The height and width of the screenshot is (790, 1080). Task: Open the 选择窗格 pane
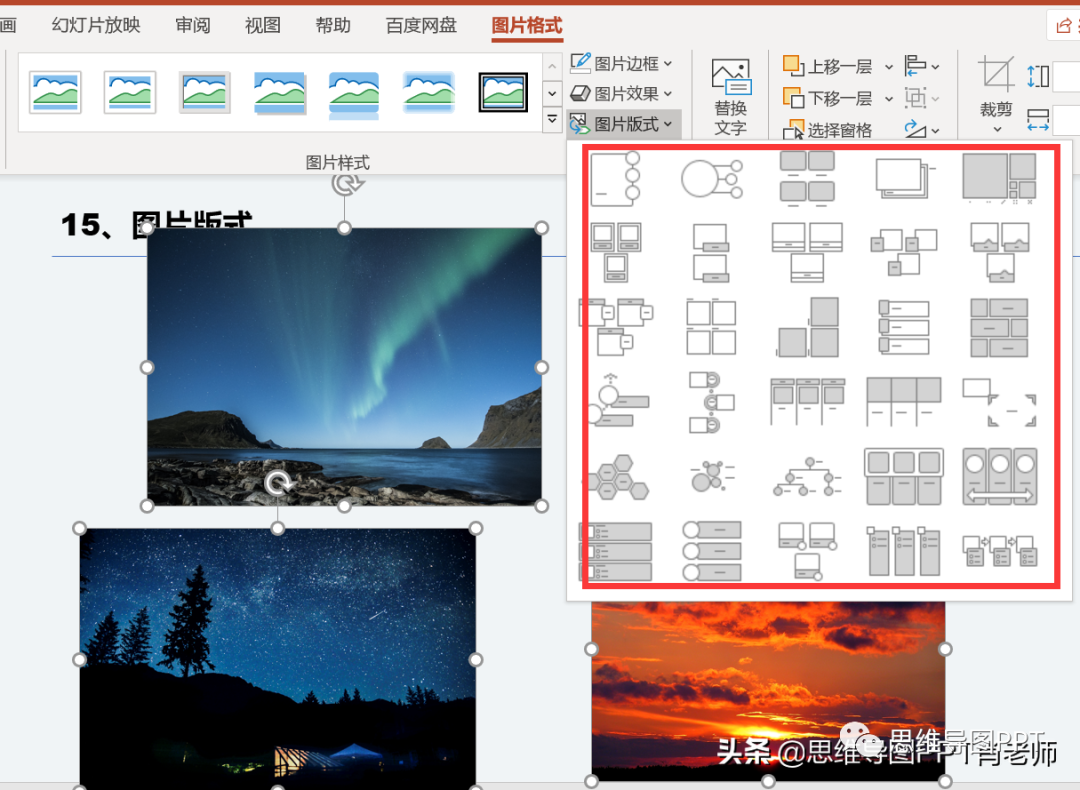tap(828, 129)
